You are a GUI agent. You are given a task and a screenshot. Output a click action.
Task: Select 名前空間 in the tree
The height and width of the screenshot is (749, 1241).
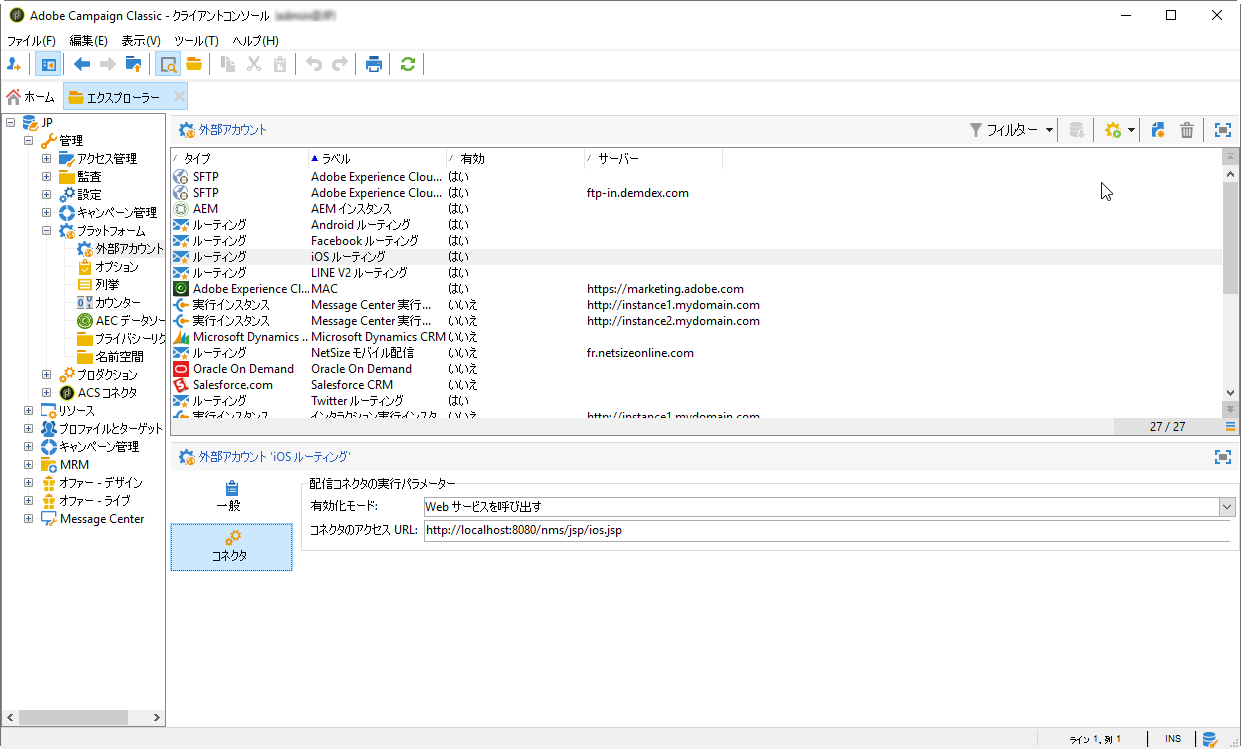[x=119, y=357]
